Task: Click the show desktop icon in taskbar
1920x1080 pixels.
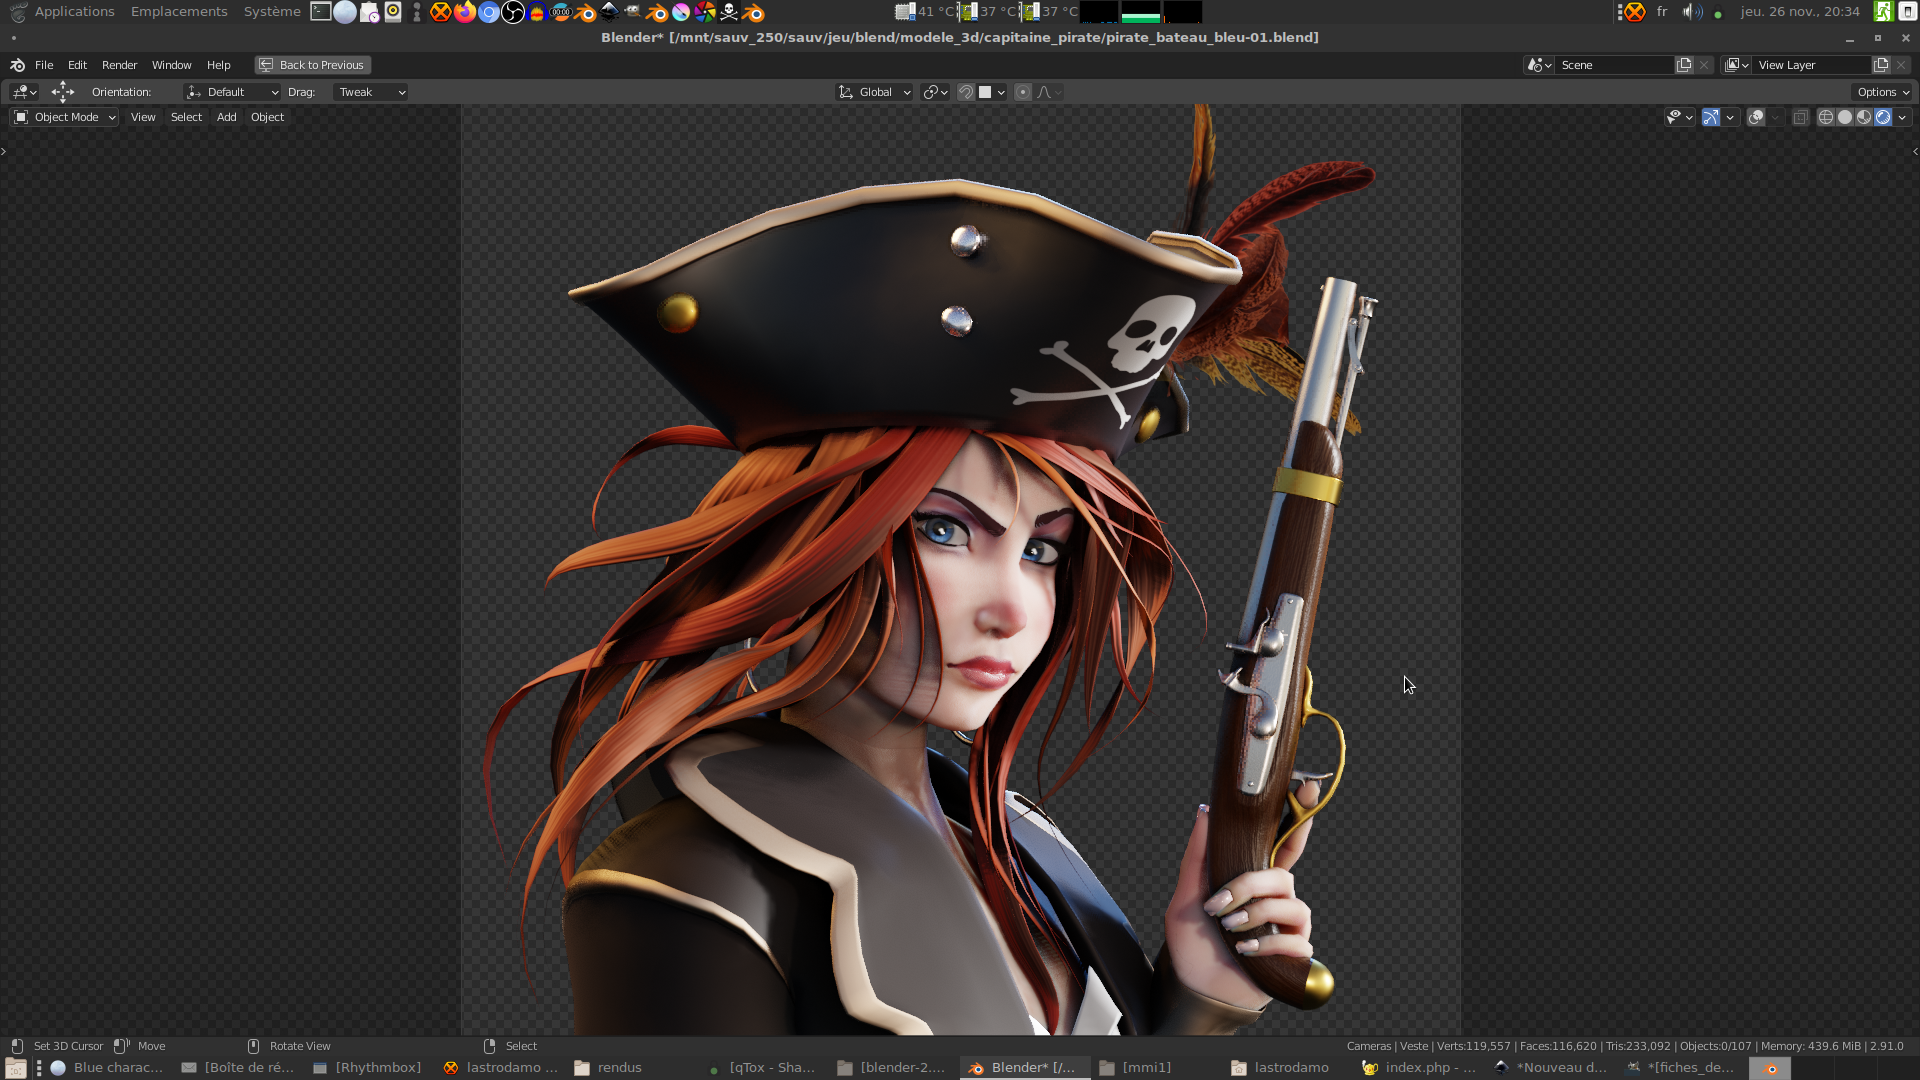Action: pyautogui.click(x=15, y=1068)
